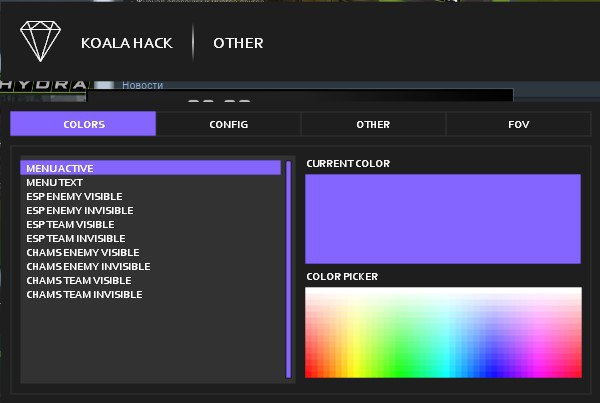This screenshot has height=403, width=600.
Task: Switch to the COLORS tab
Action: [x=83, y=124]
